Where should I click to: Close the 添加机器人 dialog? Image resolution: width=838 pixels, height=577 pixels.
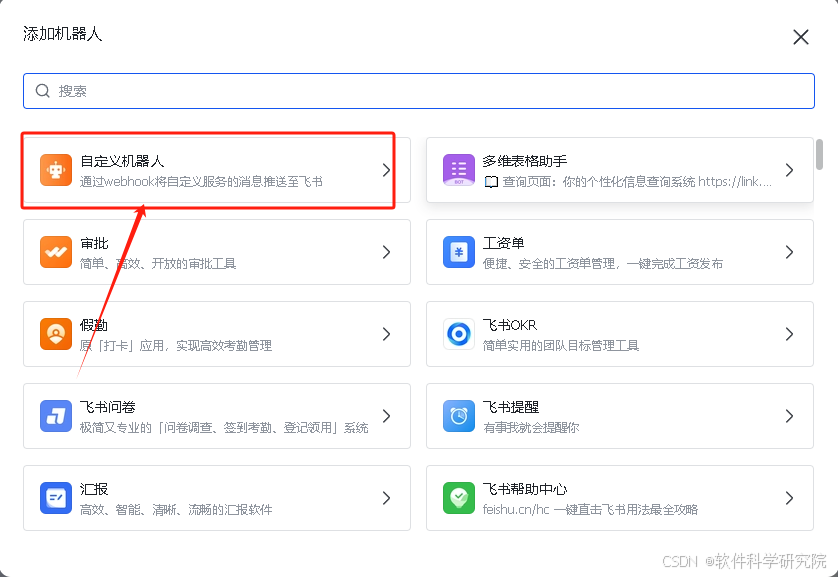coord(801,37)
